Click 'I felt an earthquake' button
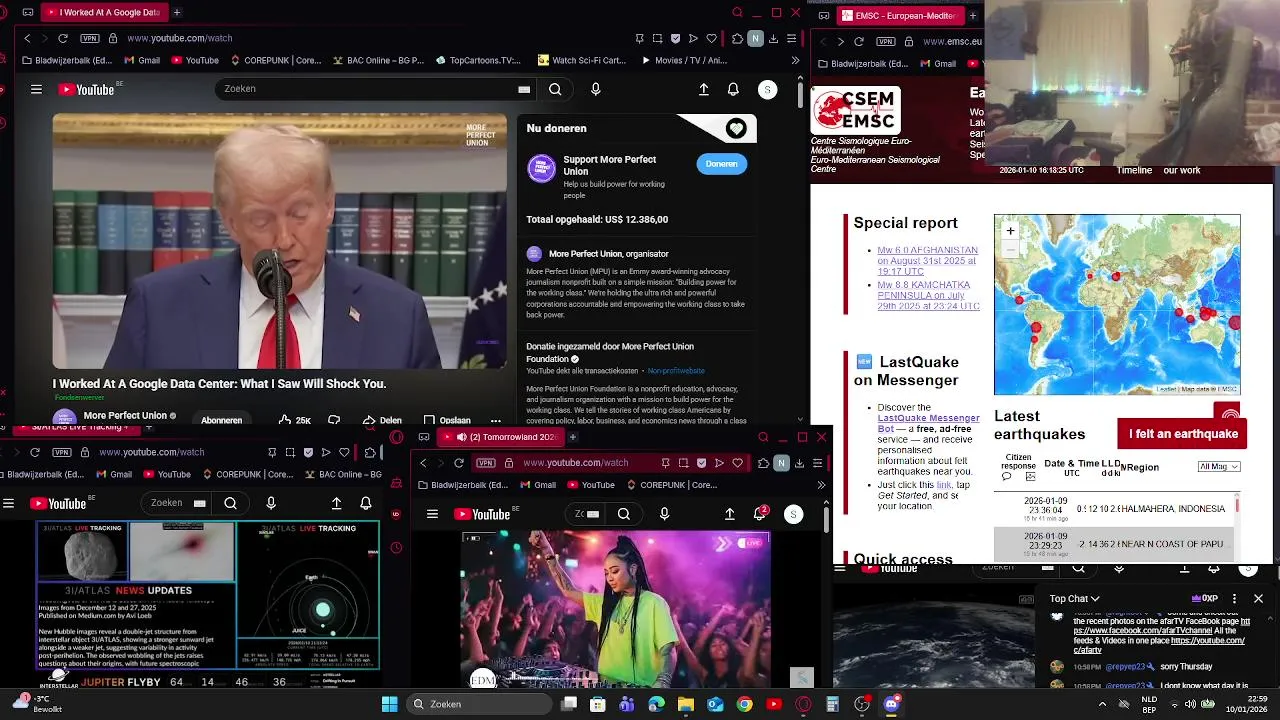This screenshot has width=1280, height=720. pos(1183,434)
